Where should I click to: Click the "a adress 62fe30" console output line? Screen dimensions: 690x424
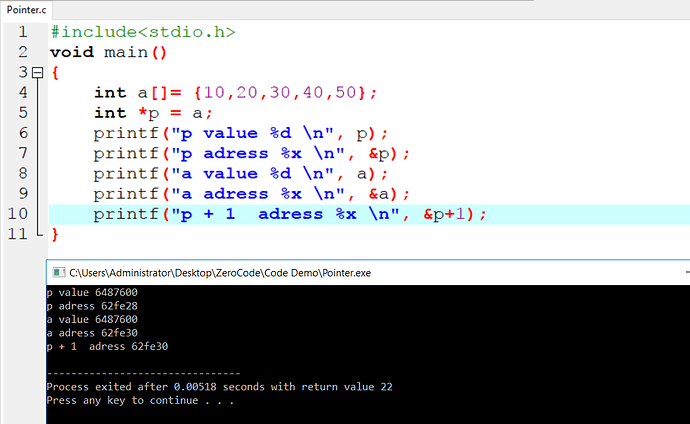88,332
